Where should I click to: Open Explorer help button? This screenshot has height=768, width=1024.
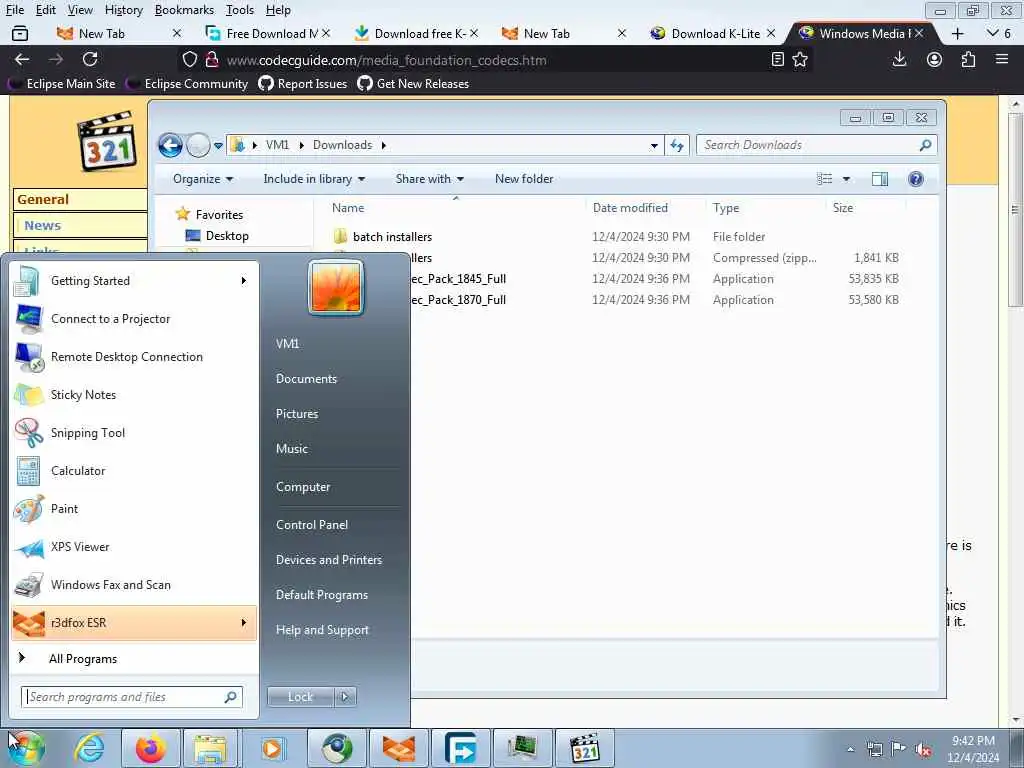pos(916,179)
